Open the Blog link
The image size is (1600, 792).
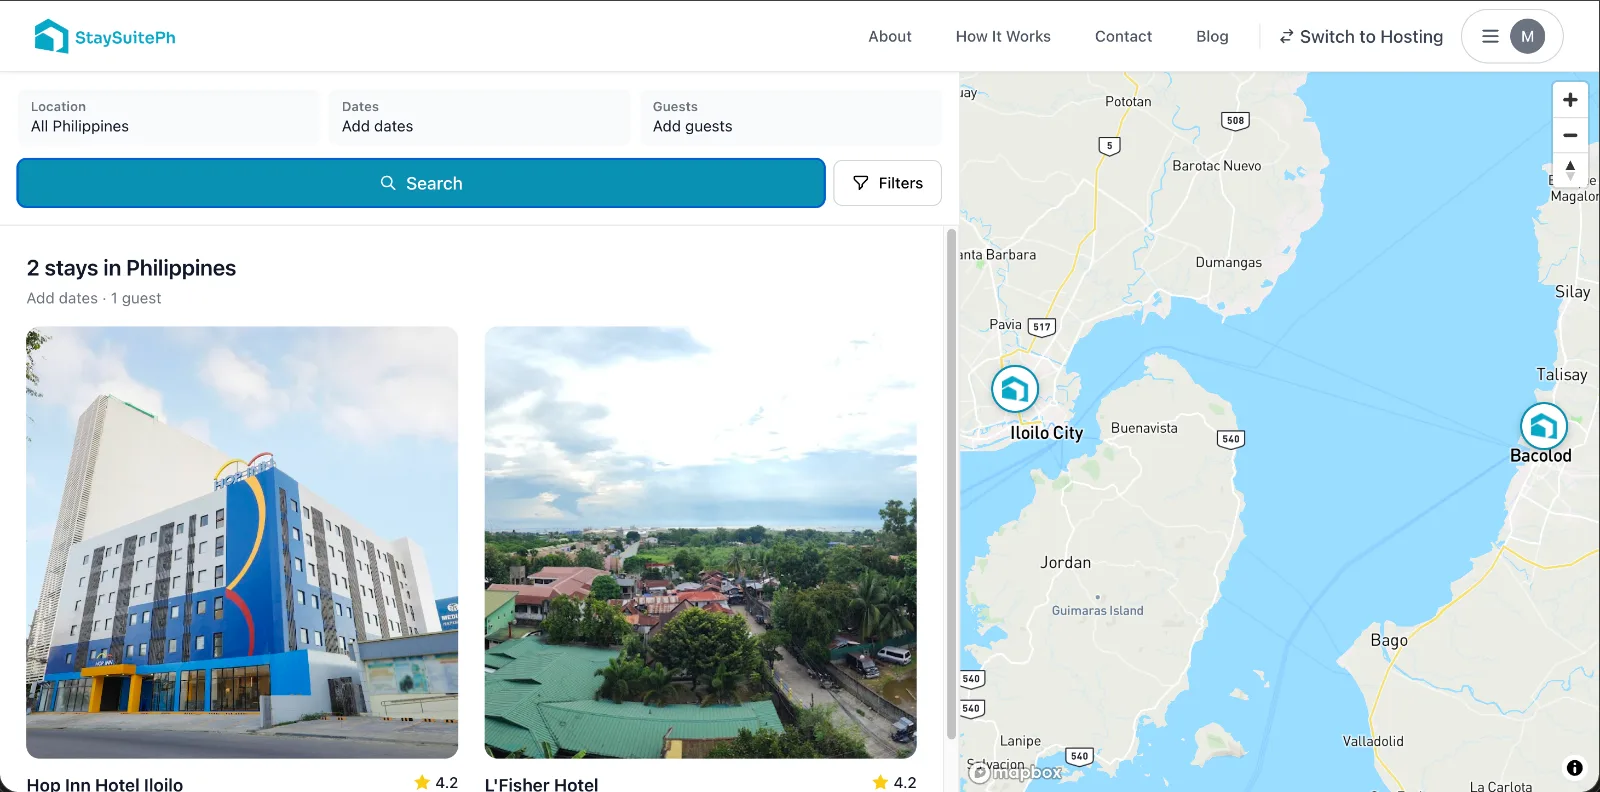coord(1212,36)
